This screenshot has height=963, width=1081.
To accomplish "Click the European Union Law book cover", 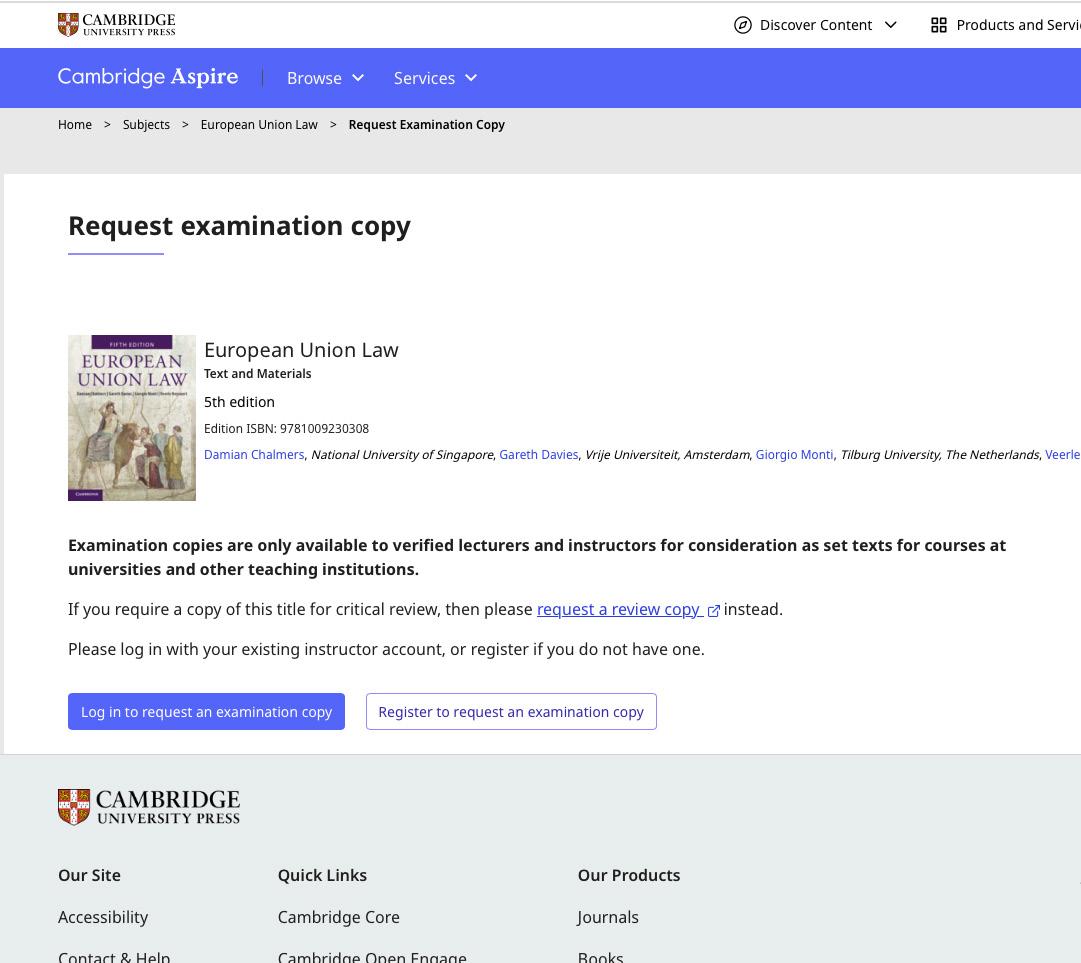I will [132, 418].
